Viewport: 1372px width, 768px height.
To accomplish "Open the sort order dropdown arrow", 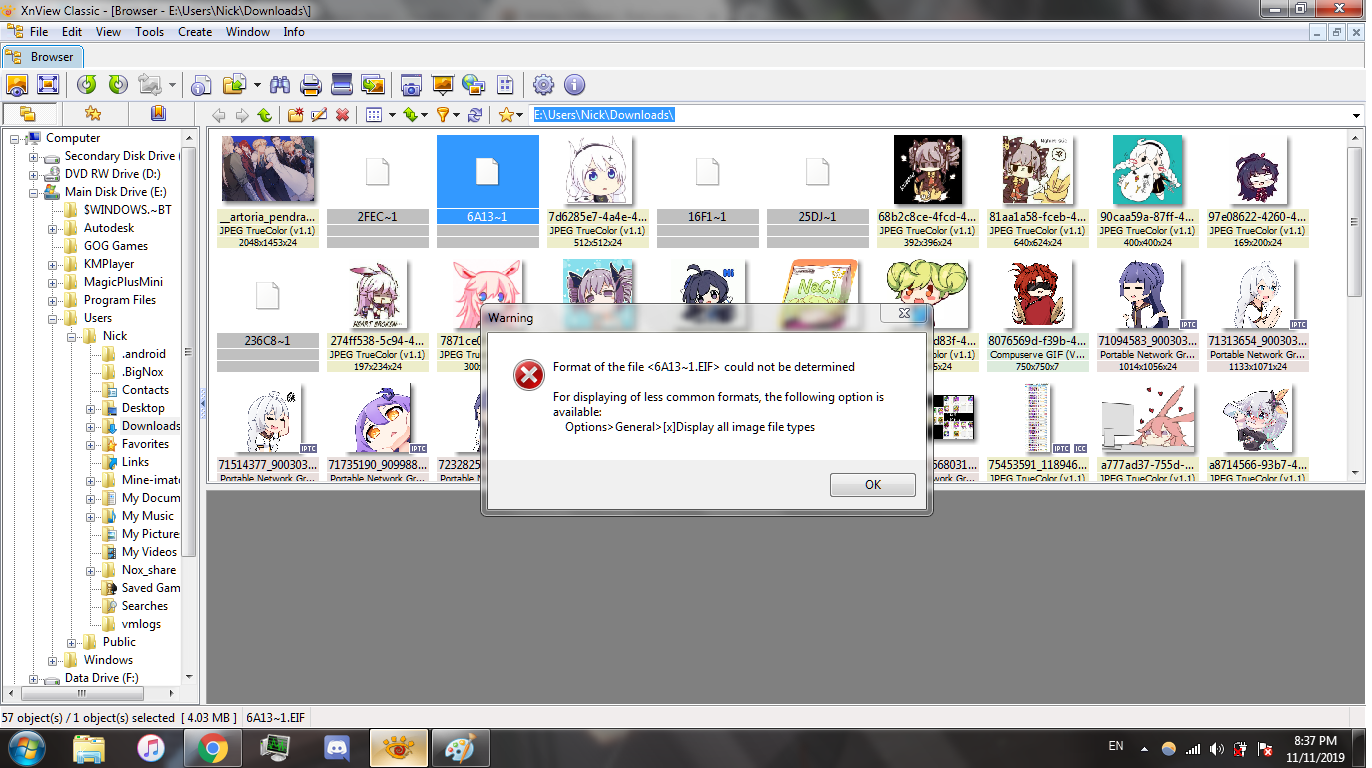I will [426, 115].
